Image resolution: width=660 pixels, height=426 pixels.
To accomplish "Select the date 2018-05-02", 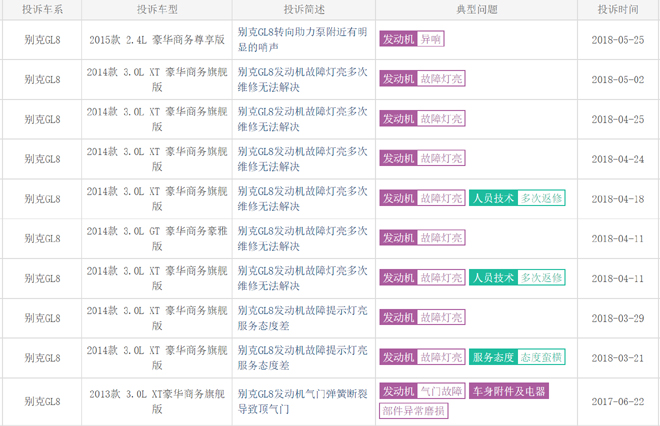I will 618,80.
